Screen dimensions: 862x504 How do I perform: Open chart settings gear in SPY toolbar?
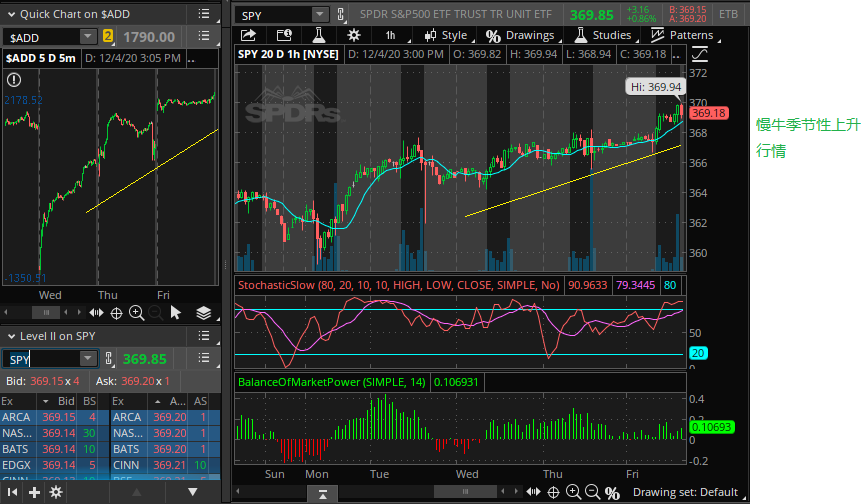pyautogui.click(x=354, y=35)
